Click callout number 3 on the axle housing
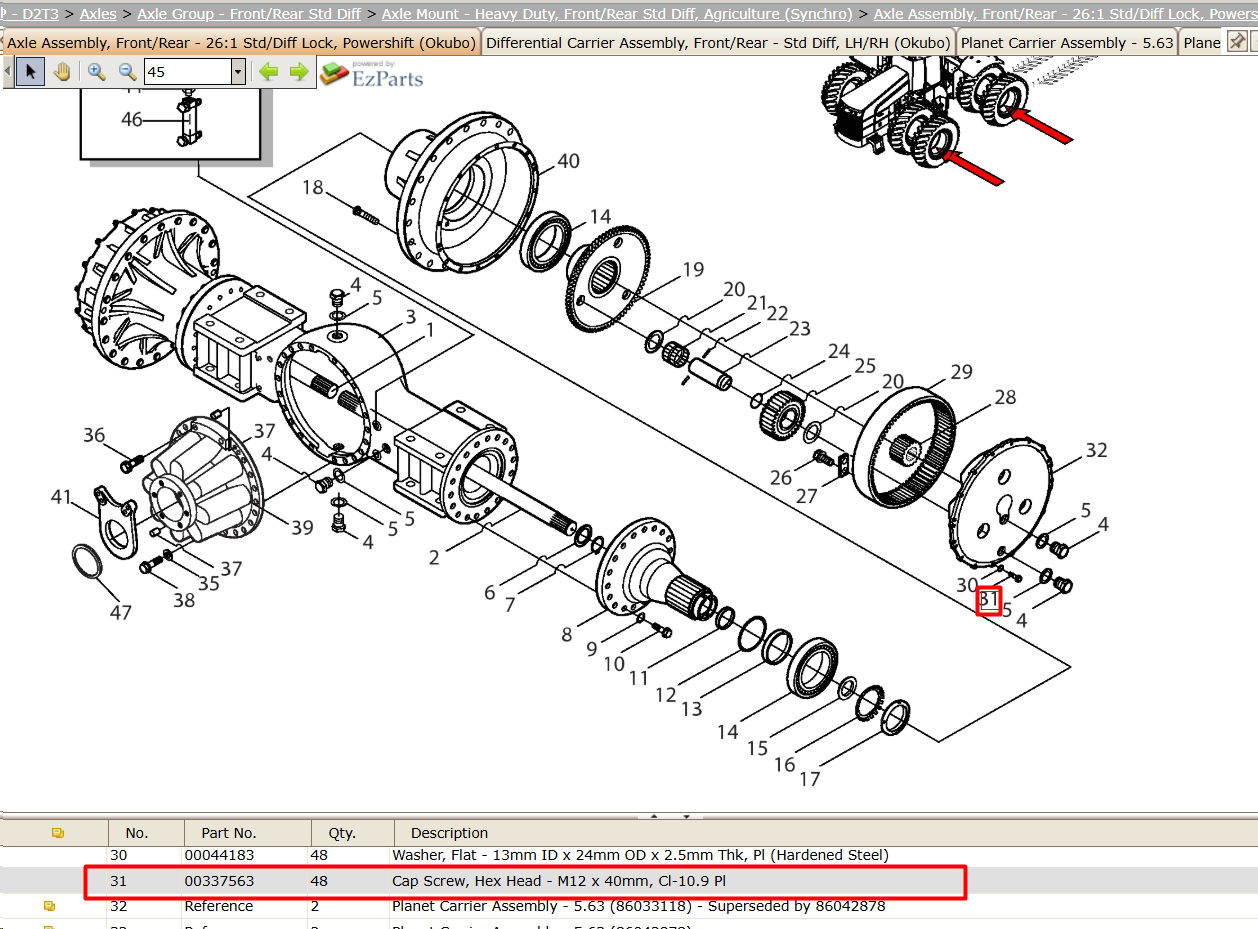The height and width of the screenshot is (929, 1258). click(410, 318)
